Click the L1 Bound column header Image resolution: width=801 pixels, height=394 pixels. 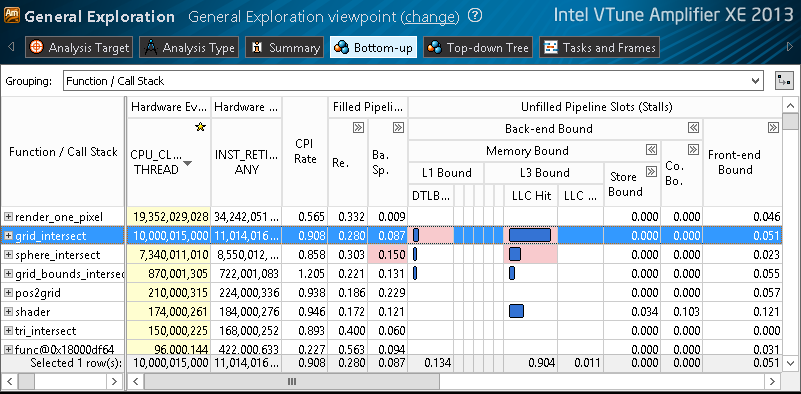coord(446,173)
